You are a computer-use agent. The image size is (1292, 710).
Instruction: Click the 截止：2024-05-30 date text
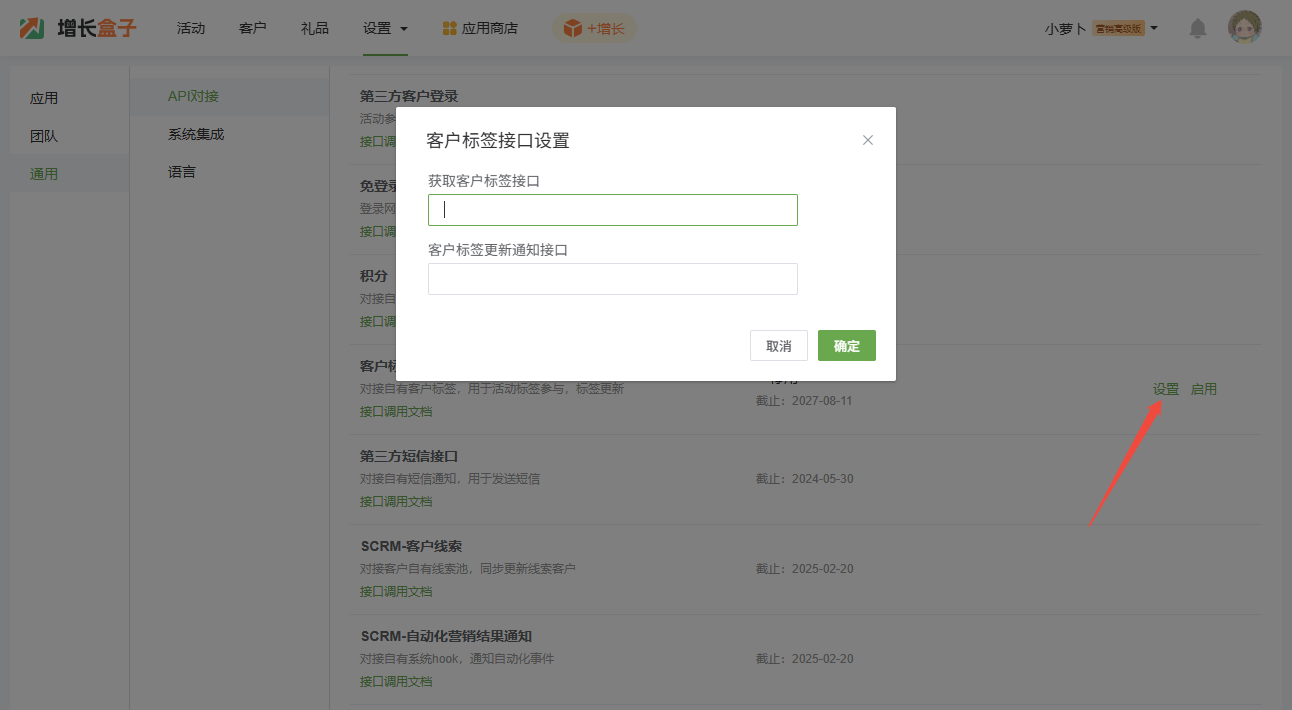click(x=805, y=479)
